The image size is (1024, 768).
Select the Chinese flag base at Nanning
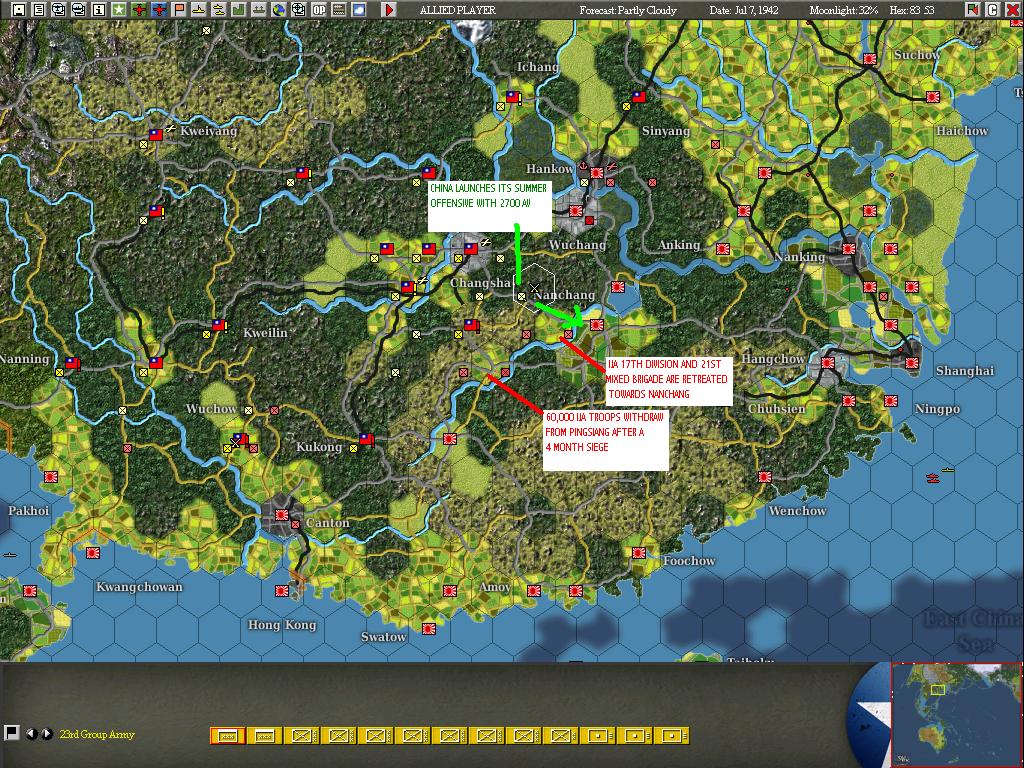tap(71, 363)
